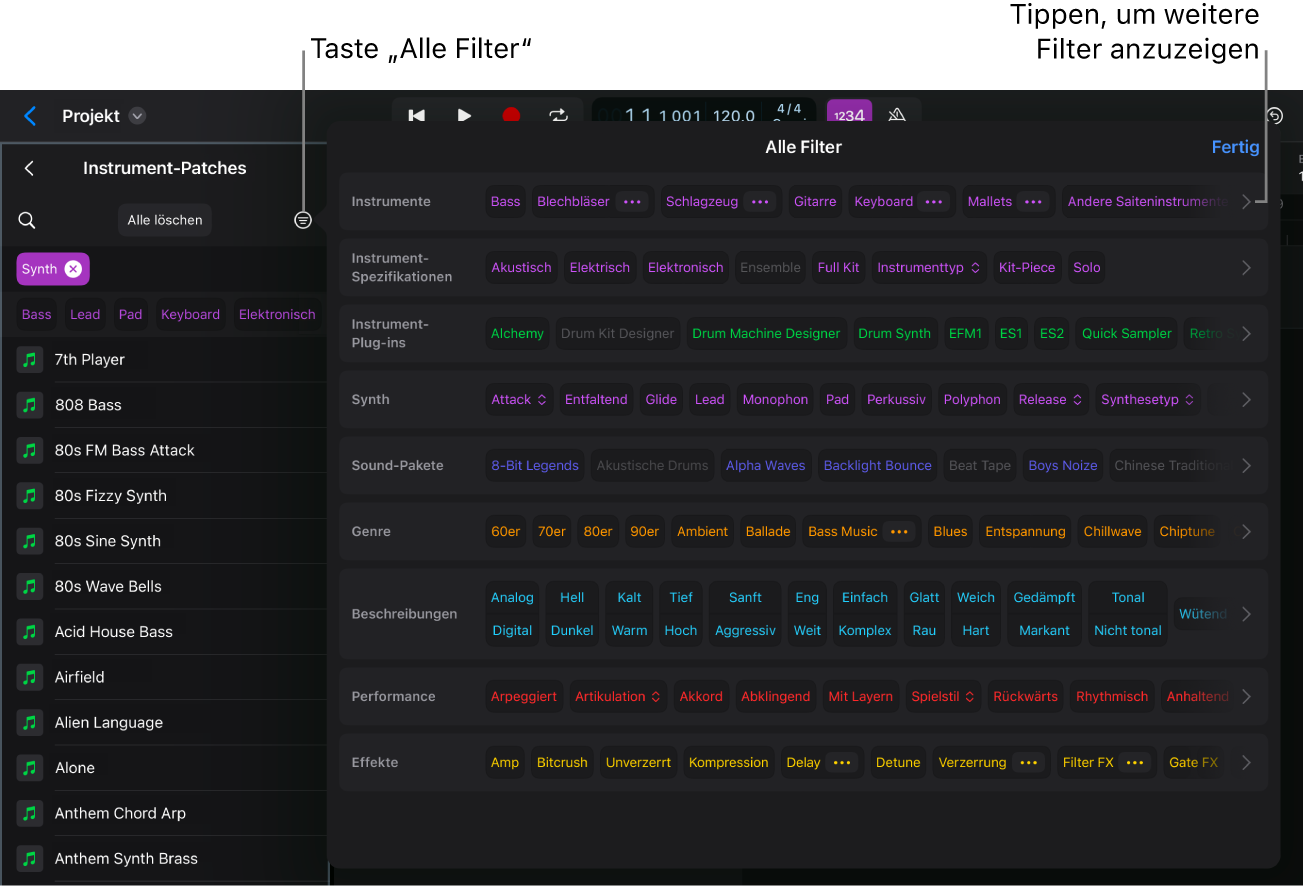Toggle the metronome icon
This screenshot has width=1303, height=886.
coord(897,116)
